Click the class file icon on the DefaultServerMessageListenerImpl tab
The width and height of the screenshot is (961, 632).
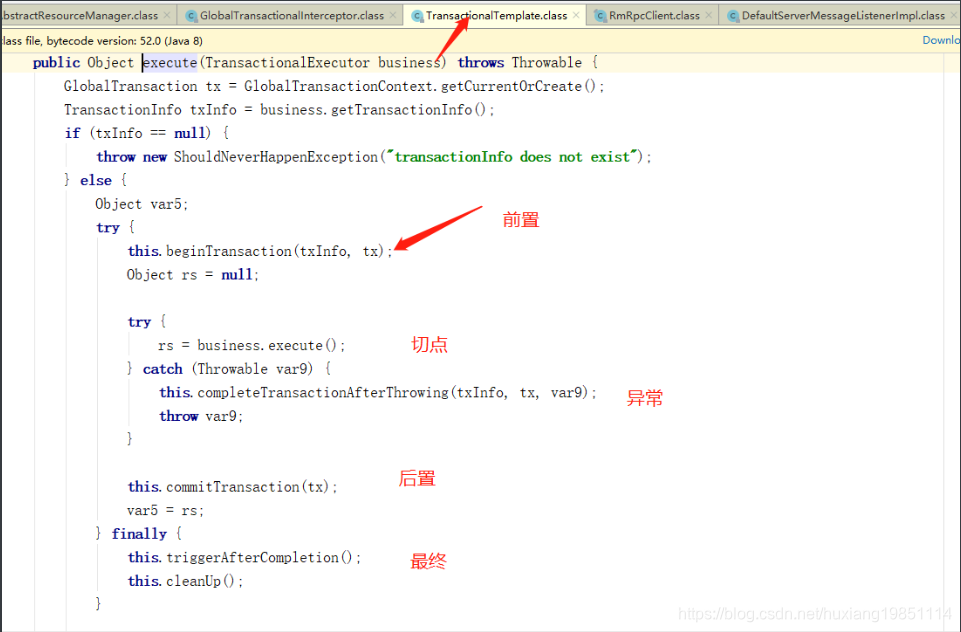pyautogui.click(x=733, y=16)
